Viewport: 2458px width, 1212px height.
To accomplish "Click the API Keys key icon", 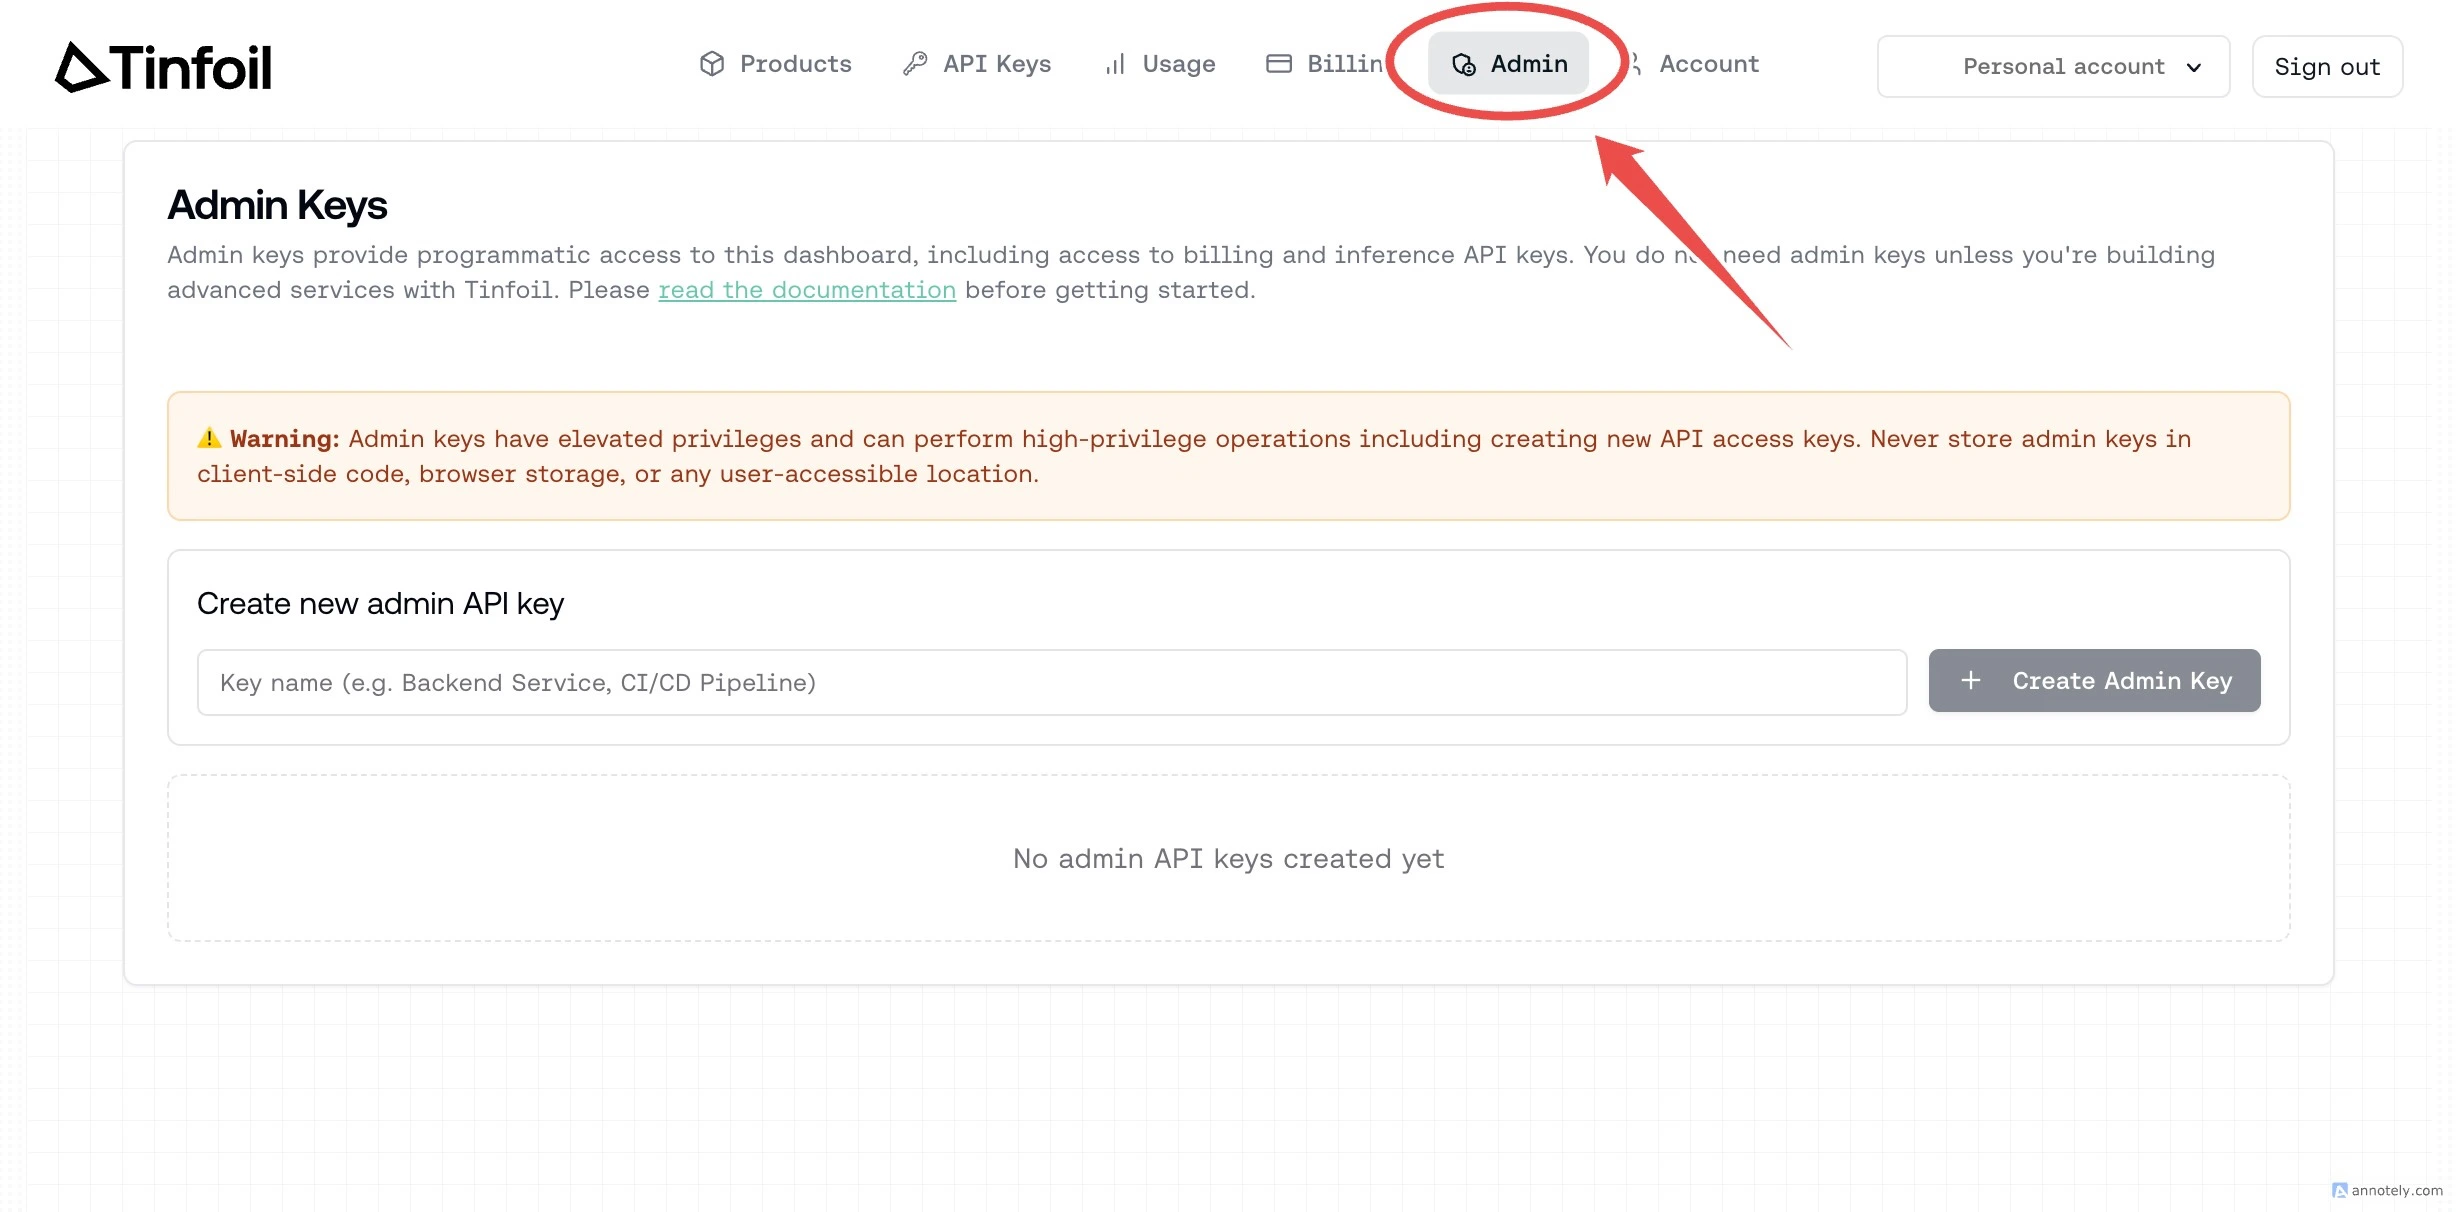I will (x=915, y=64).
